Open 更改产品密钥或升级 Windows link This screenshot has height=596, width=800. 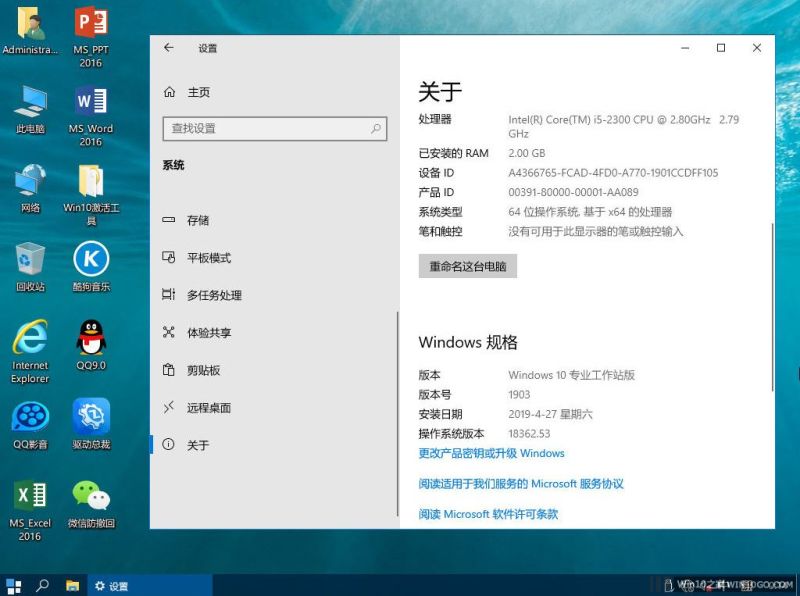(x=491, y=453)
